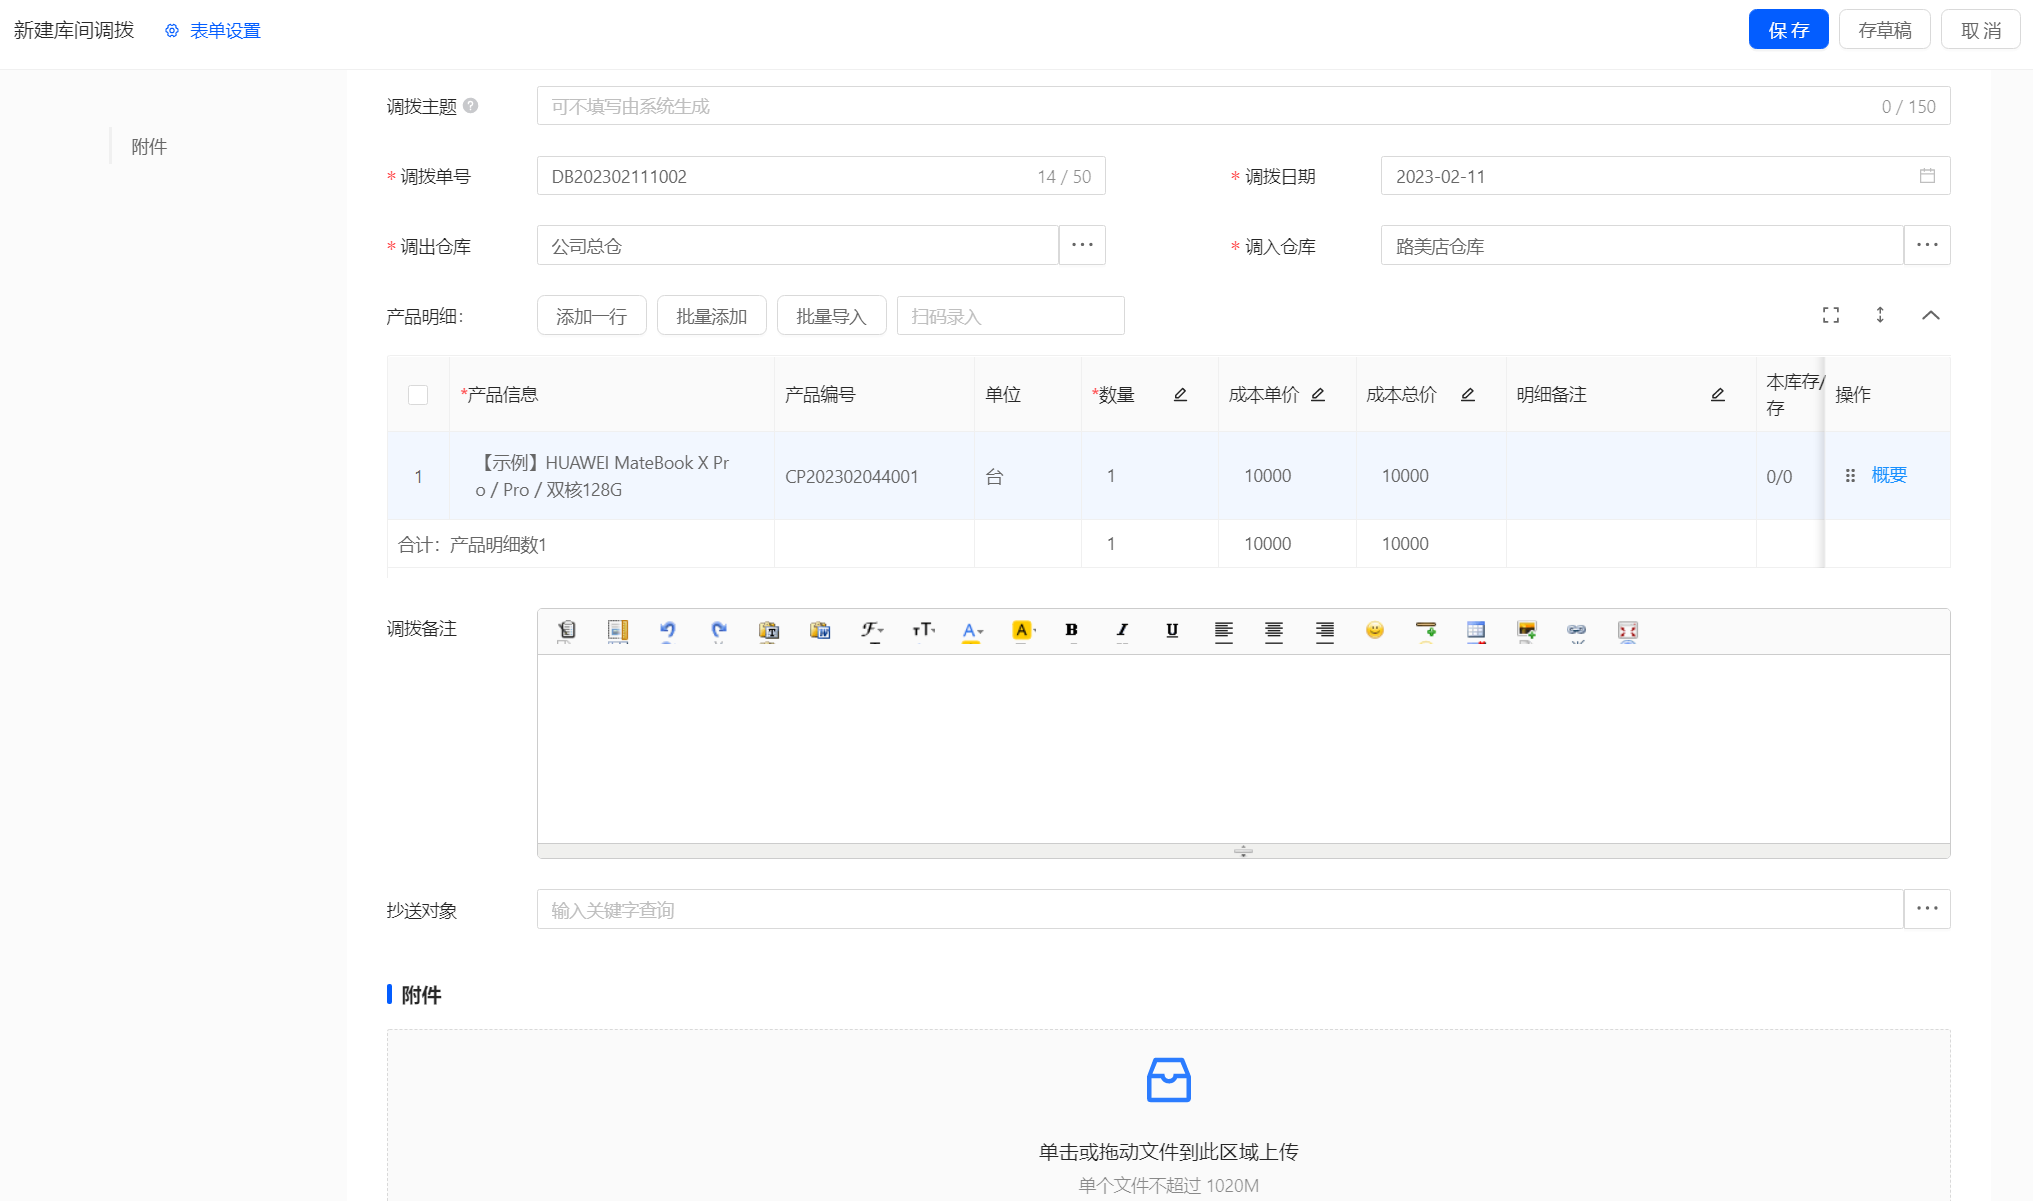Click the edit pencil in the 数量 column header
The image size is (2033, 1201).
1180,395
